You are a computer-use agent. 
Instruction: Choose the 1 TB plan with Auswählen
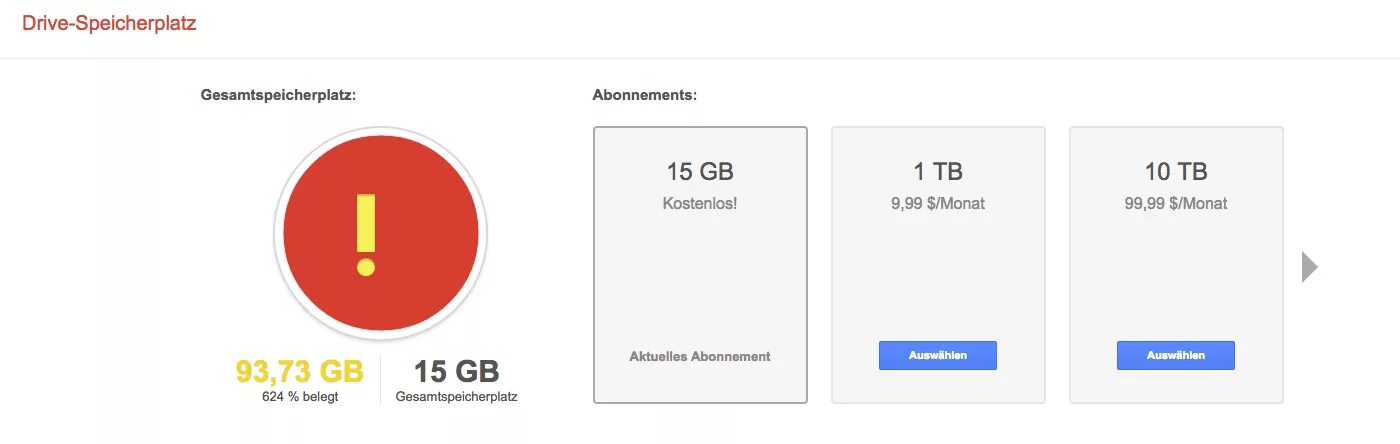938,355
